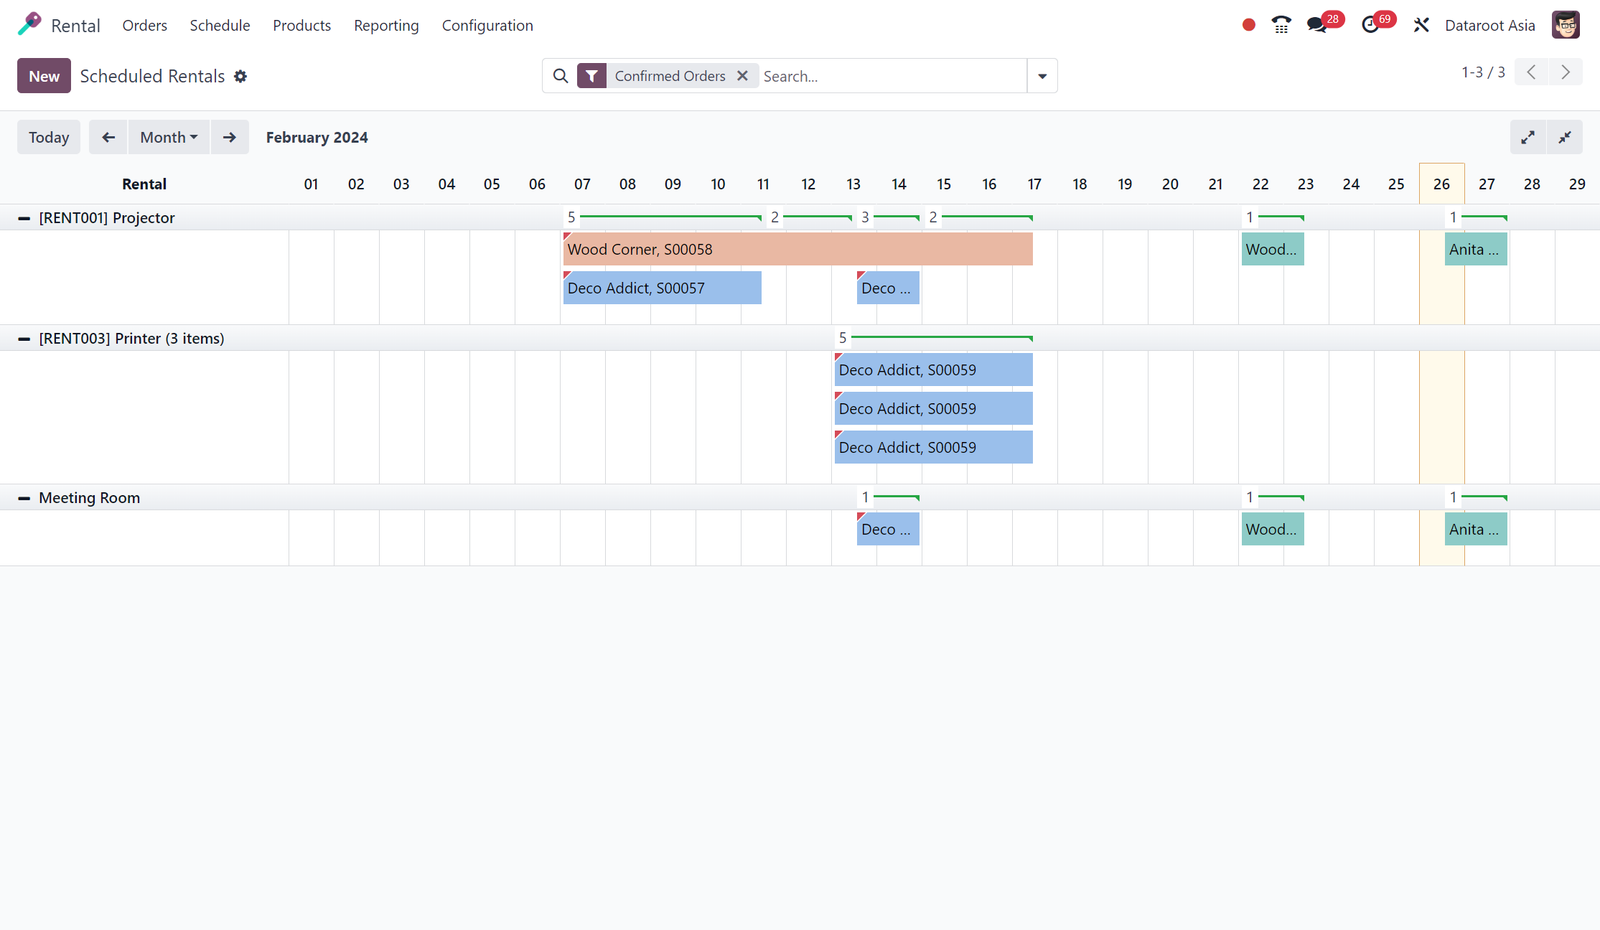Click the Rental app title

[x=76, y=25]
